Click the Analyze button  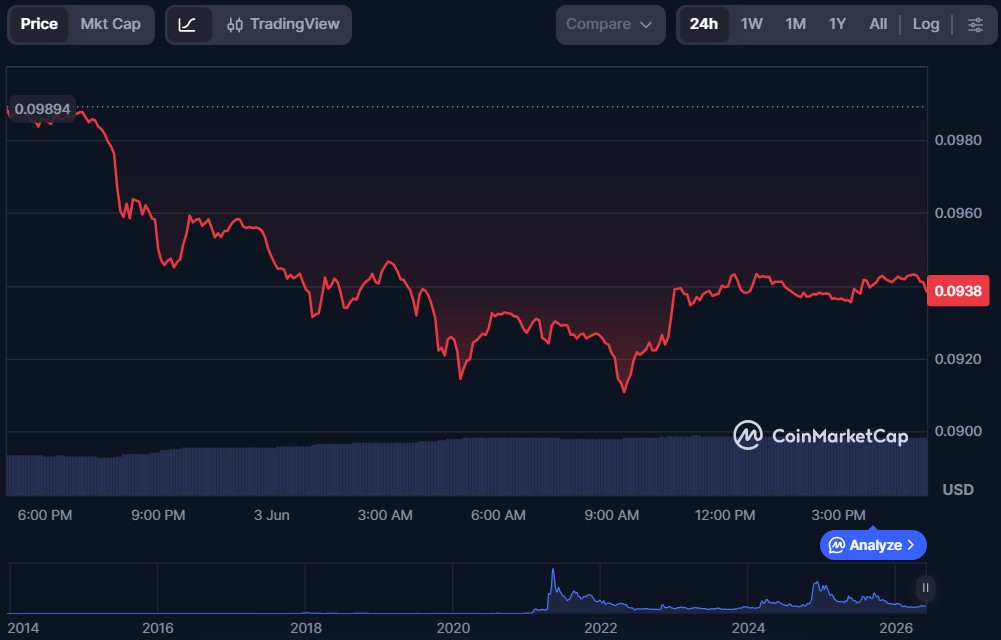click(x=873, y=545)
